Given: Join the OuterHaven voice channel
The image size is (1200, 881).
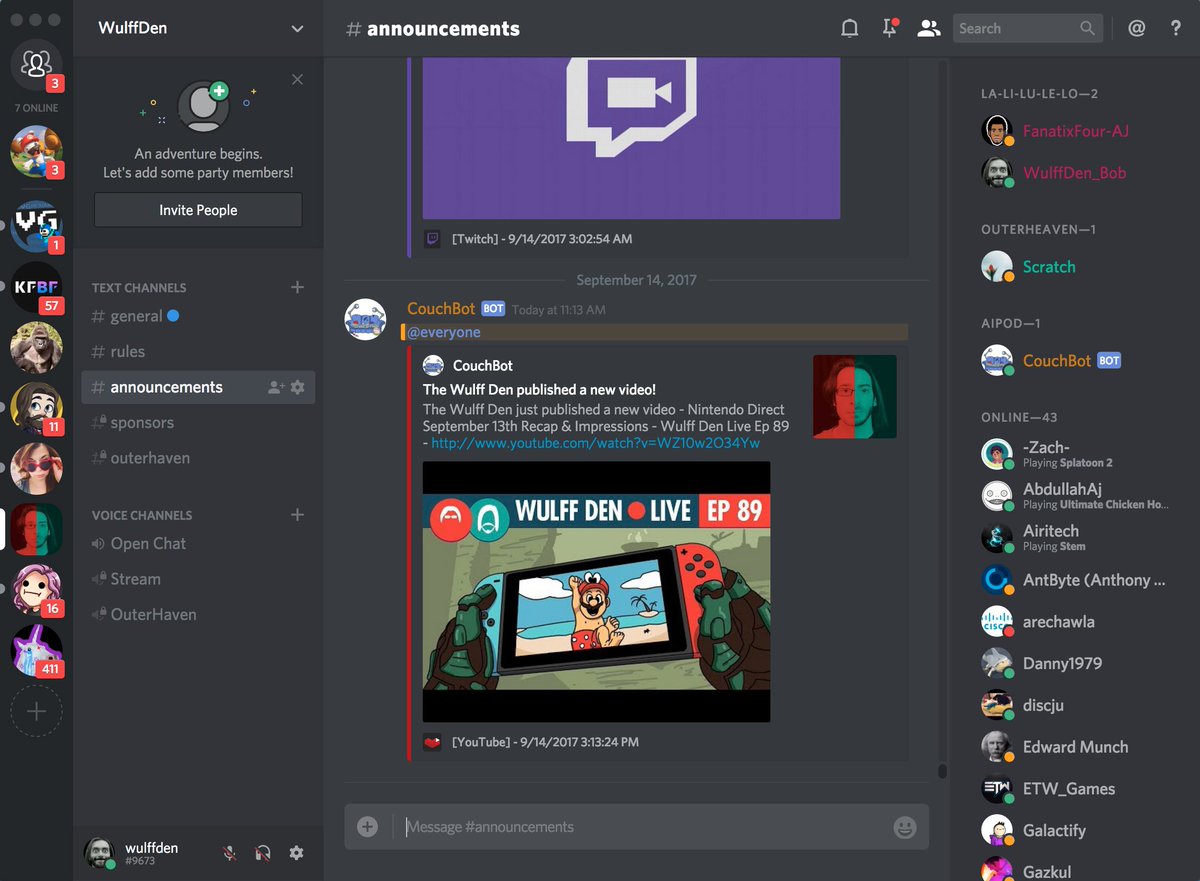Looking at the screenshot, I should tap(198, 614).
